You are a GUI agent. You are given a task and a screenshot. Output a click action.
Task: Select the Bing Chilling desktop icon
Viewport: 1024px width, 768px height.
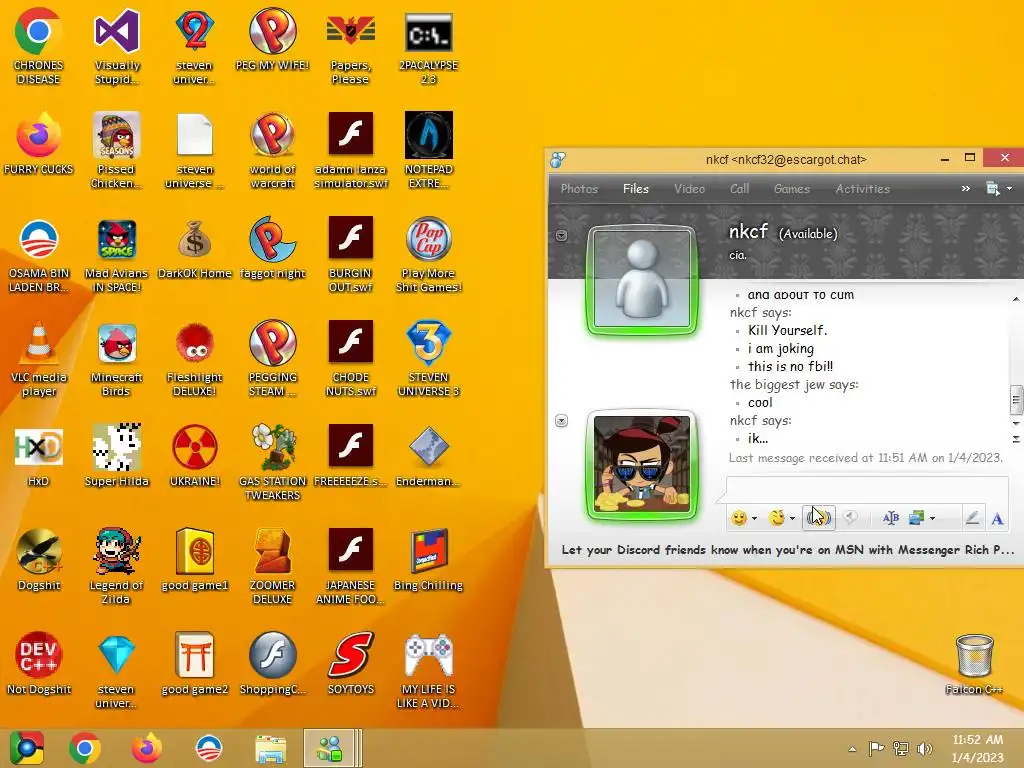(x=428, y=560)
